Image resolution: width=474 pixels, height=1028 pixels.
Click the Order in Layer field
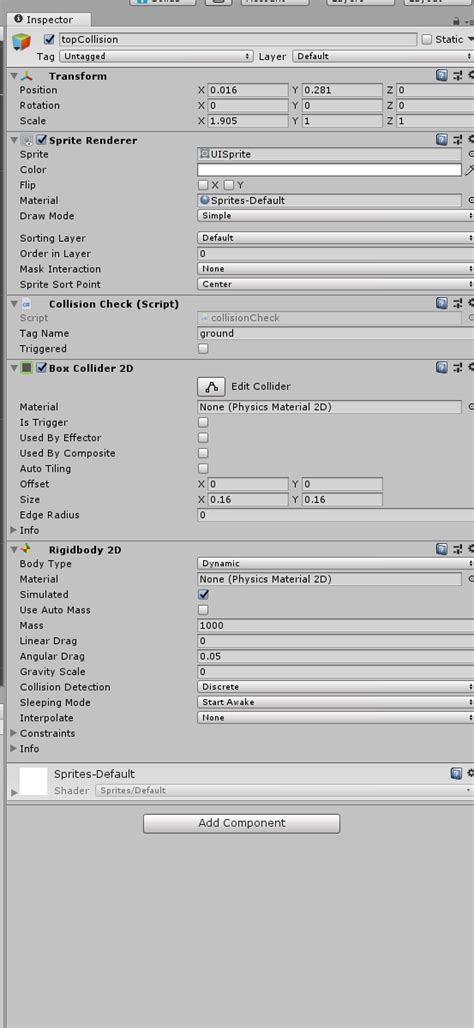[x=336, y=254]
